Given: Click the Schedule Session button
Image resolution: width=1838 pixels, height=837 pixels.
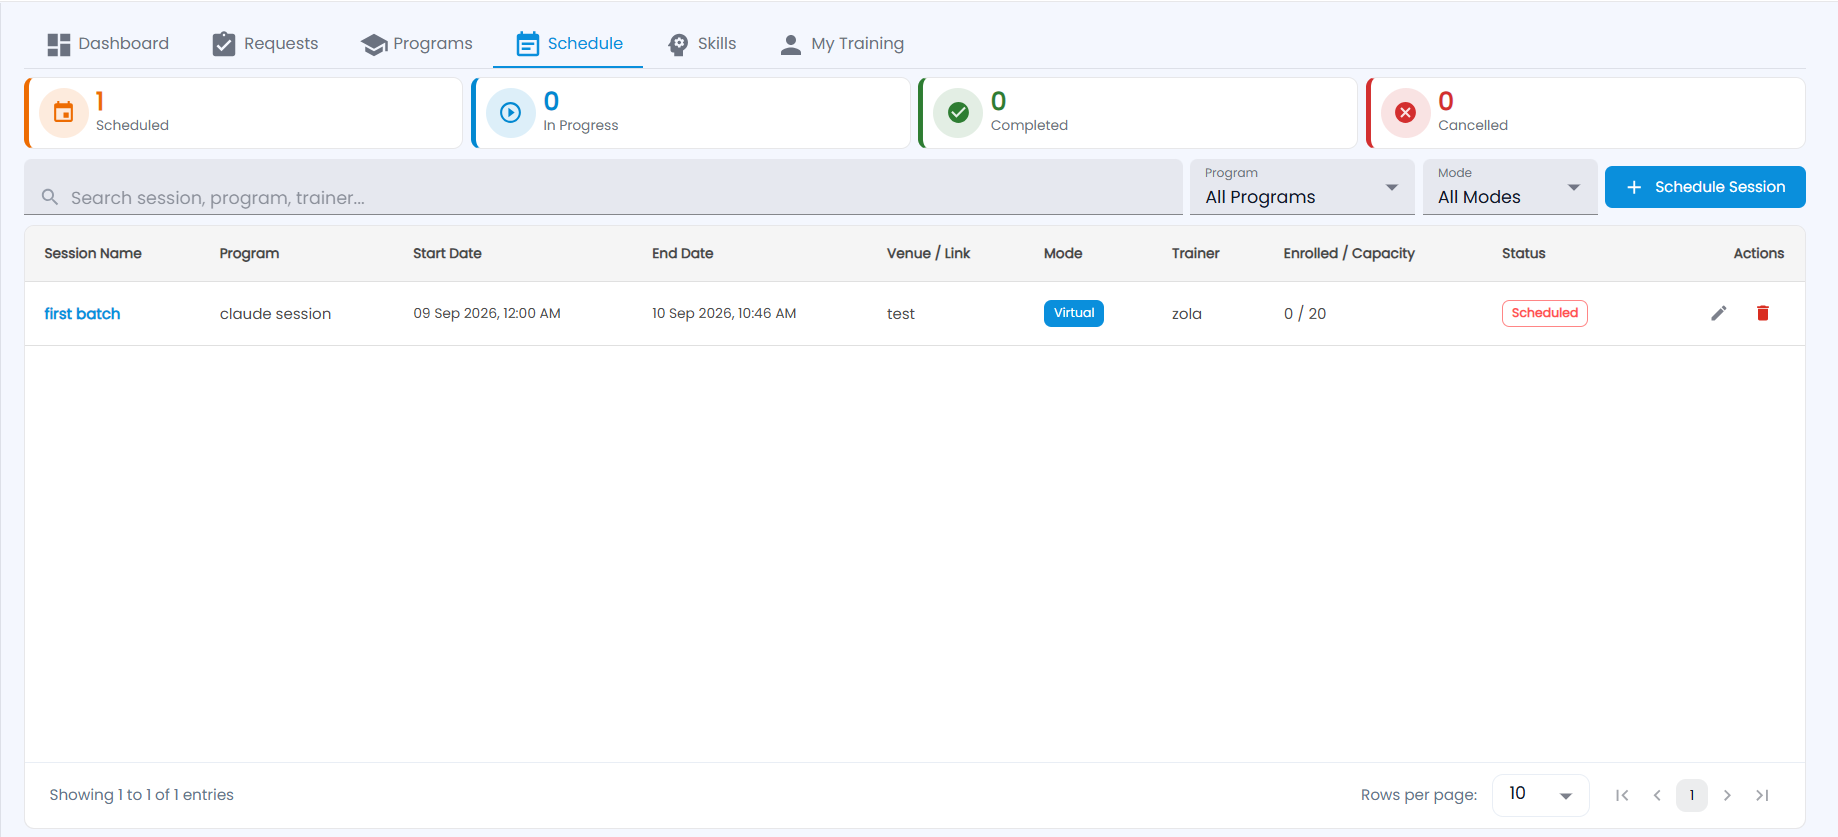Looking at the screenshot, I should click(x=1705, y=187).
